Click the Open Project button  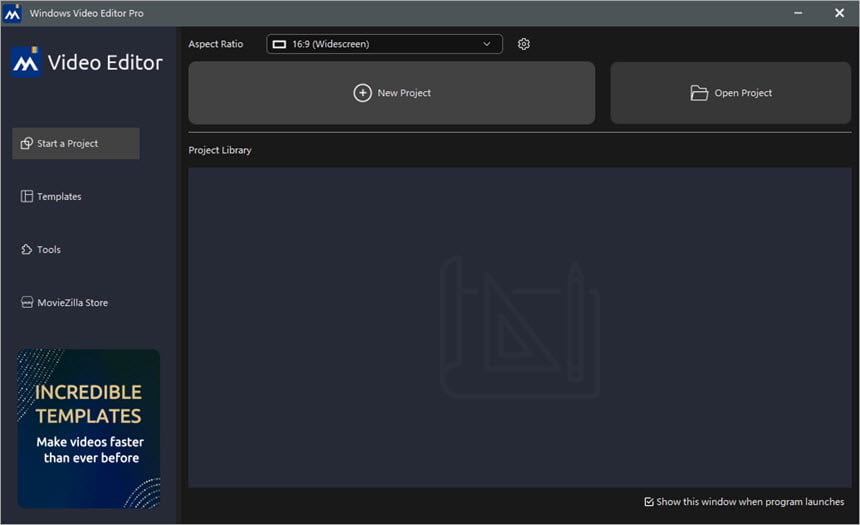[731, 93]
